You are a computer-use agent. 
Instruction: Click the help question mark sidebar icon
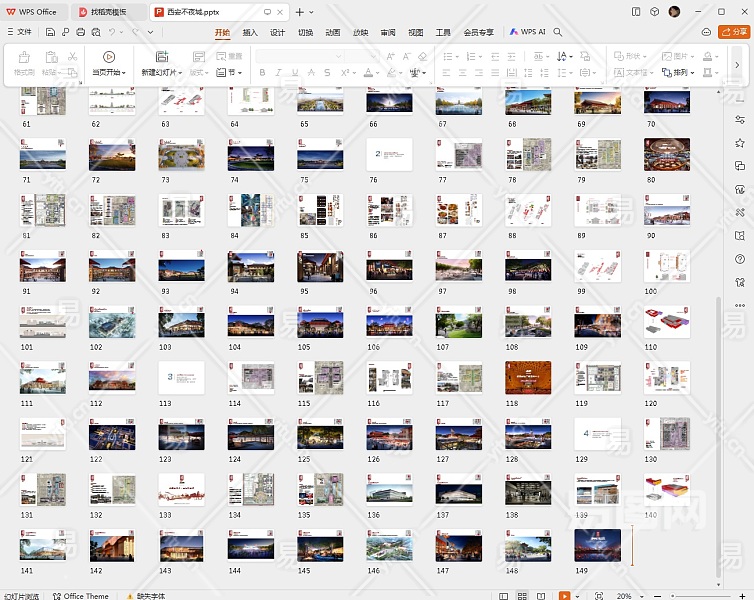tap(740, 258)
